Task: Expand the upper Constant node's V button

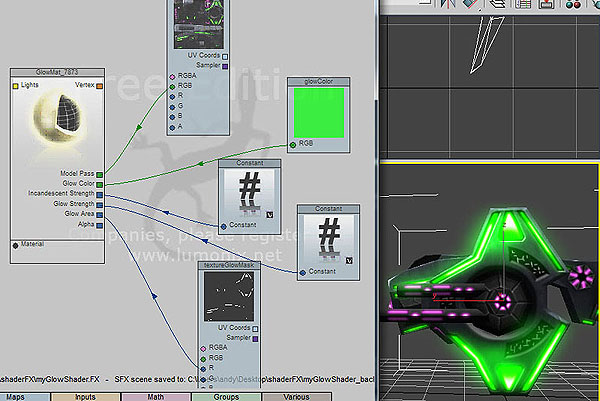Action: pyautogui.click(x=269, y=214)
